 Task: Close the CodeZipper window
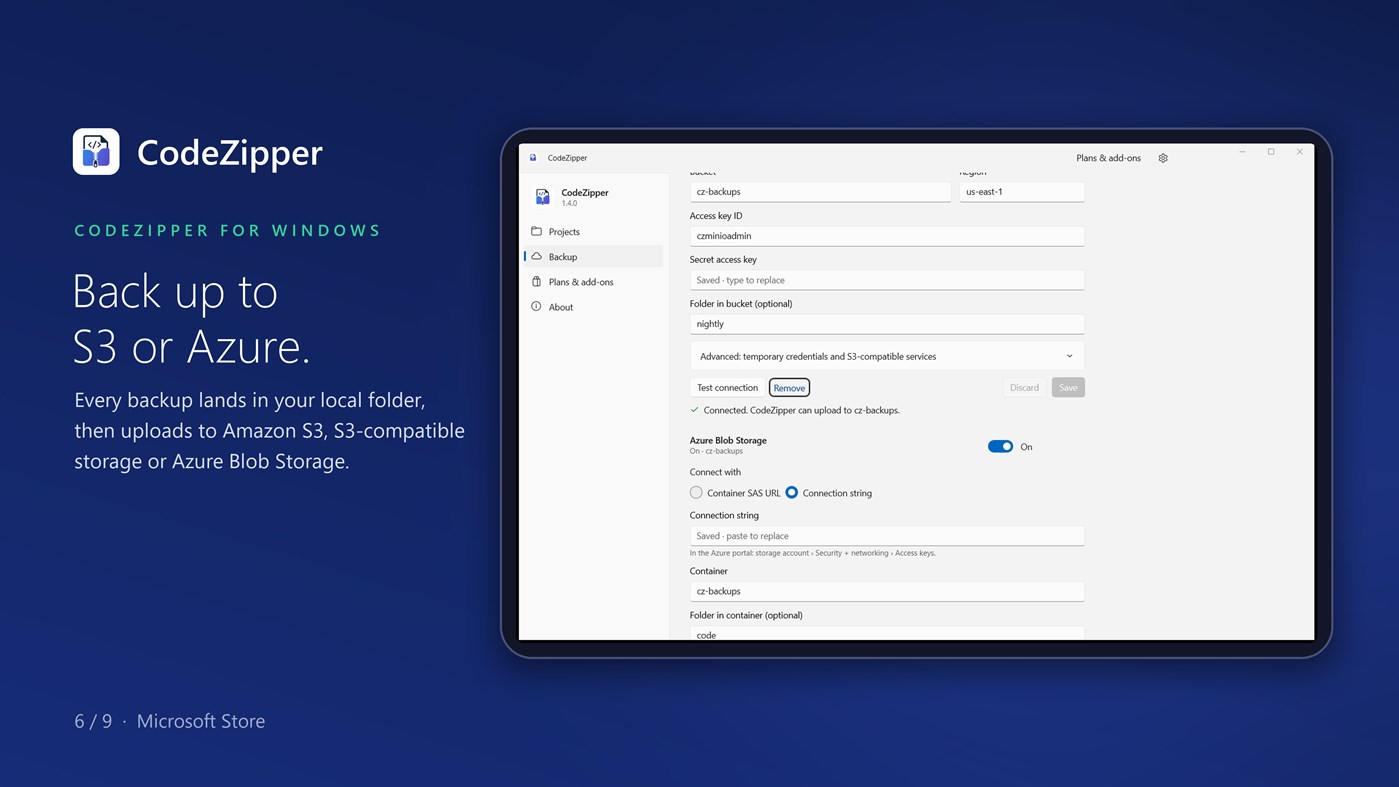coord(1300,152)
